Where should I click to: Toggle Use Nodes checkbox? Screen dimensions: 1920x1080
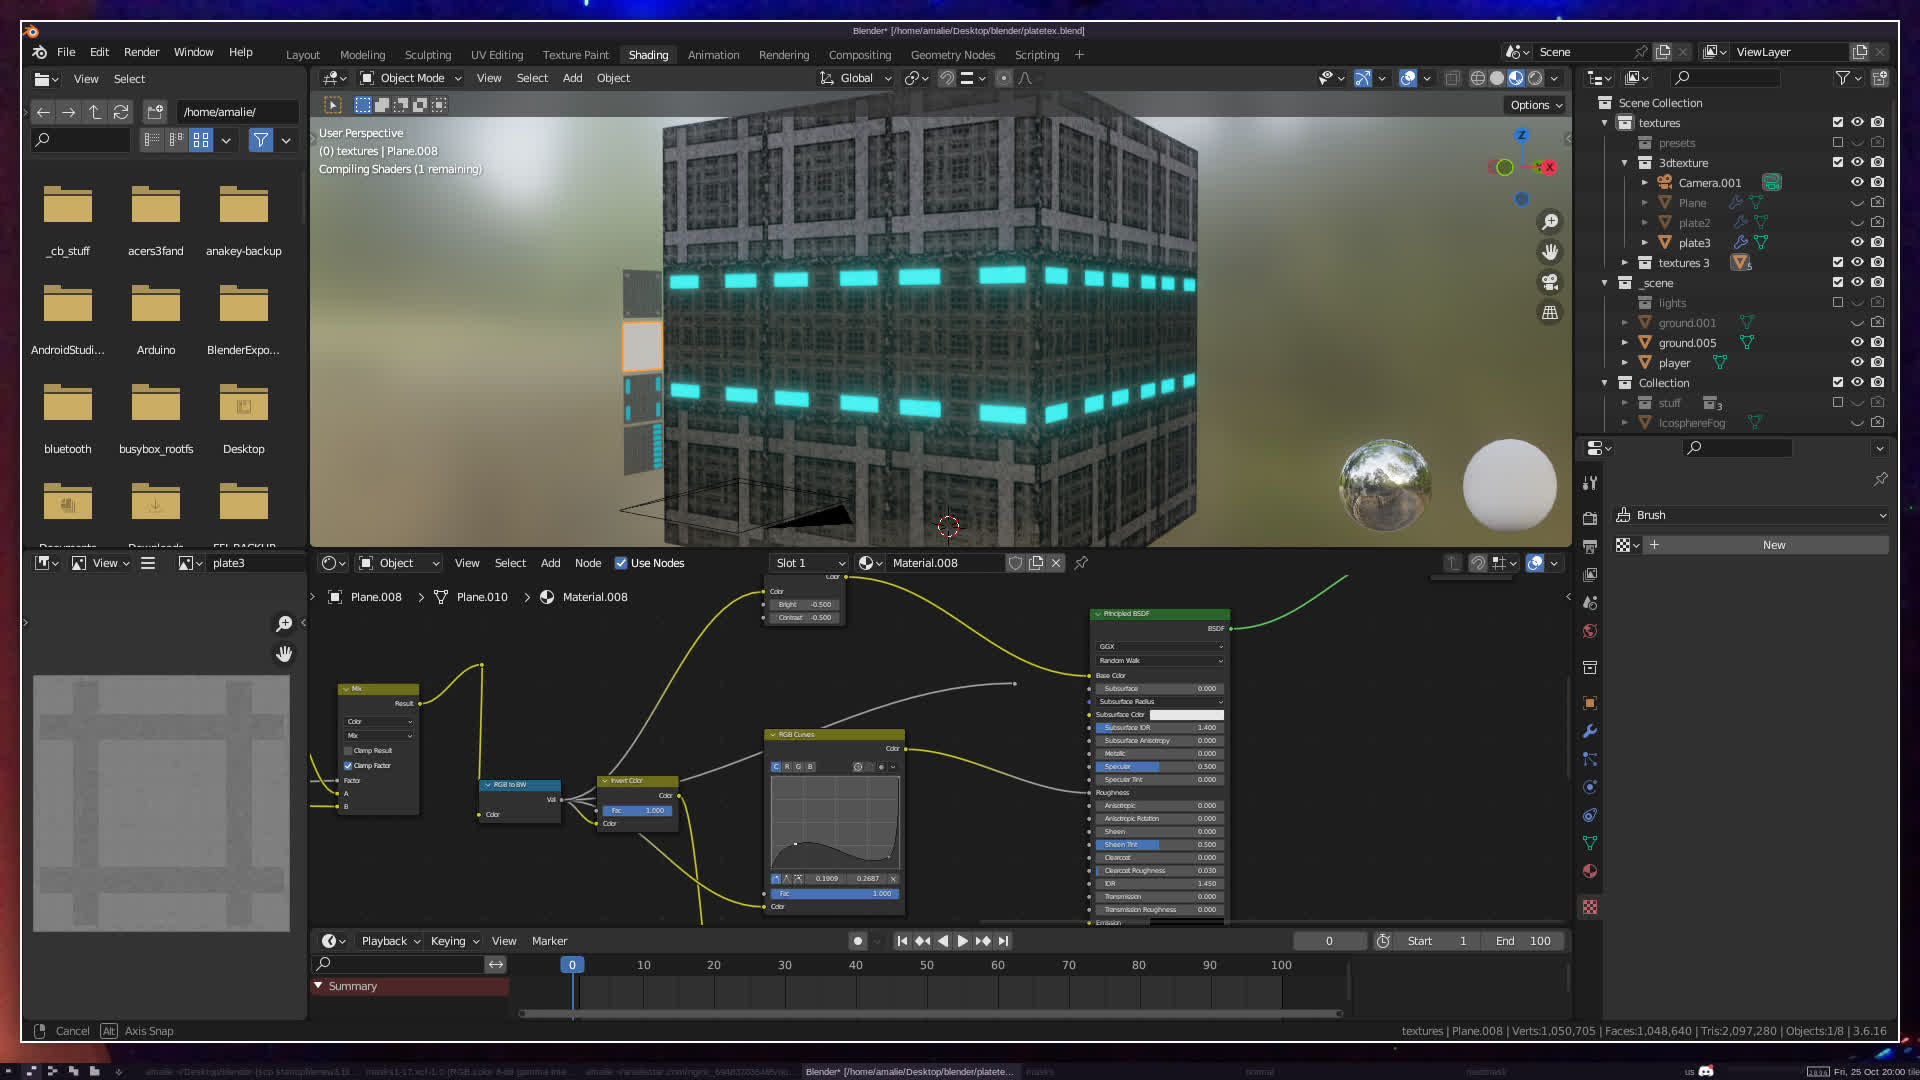coord(621,563)
